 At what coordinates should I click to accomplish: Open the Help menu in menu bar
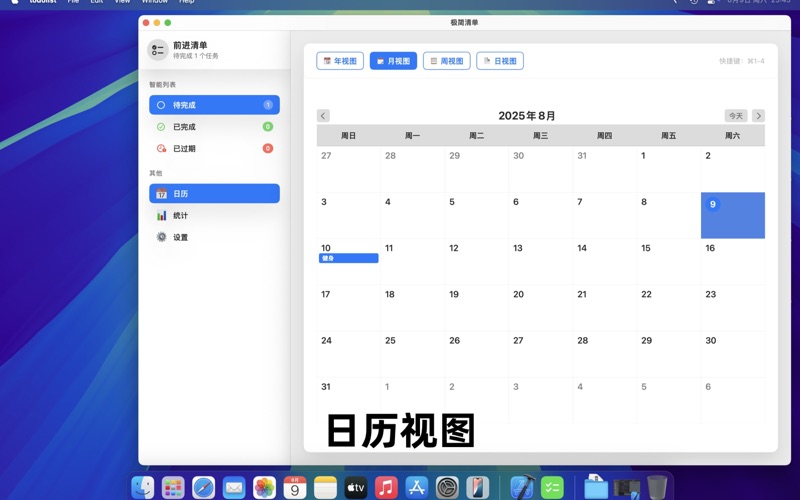[x=187, y=2]
